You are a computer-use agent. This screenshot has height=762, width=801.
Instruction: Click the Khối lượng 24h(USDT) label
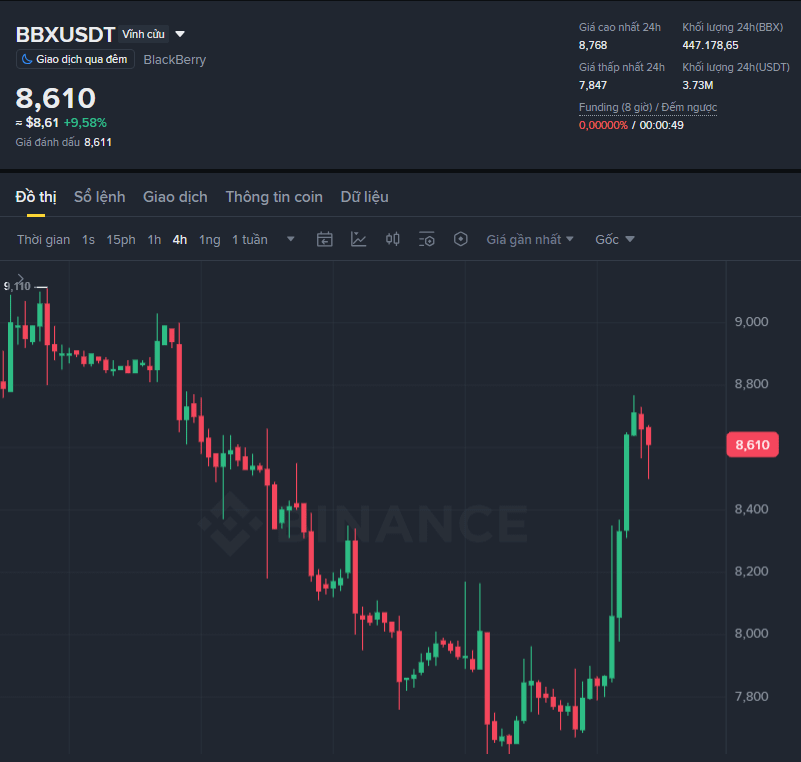[736, 67]
